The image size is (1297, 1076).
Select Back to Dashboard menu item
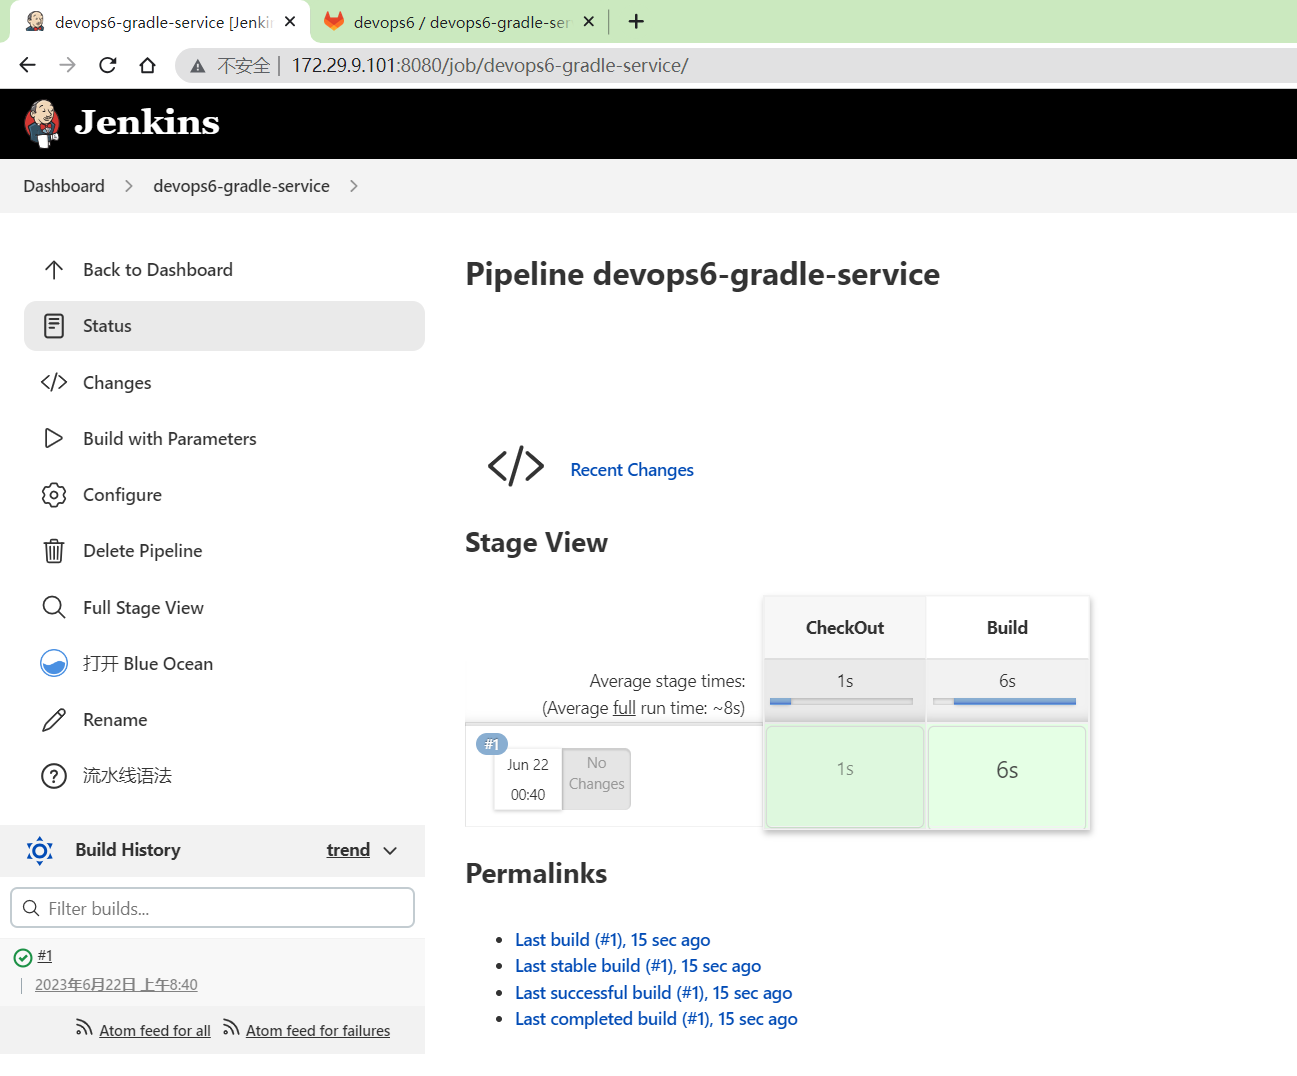click(x=224, y=270)
